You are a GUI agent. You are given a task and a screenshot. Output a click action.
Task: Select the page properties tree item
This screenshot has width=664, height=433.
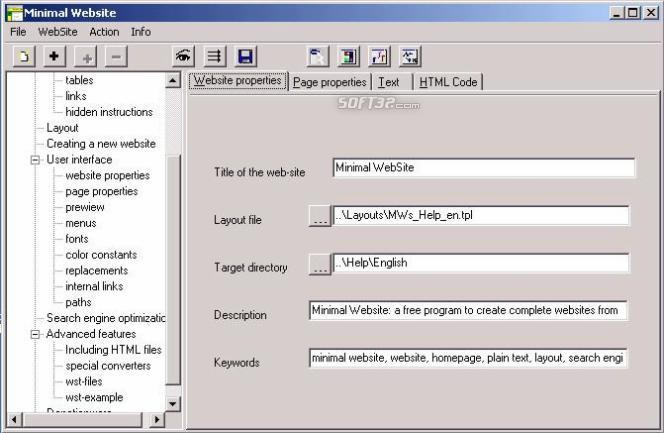102,191
